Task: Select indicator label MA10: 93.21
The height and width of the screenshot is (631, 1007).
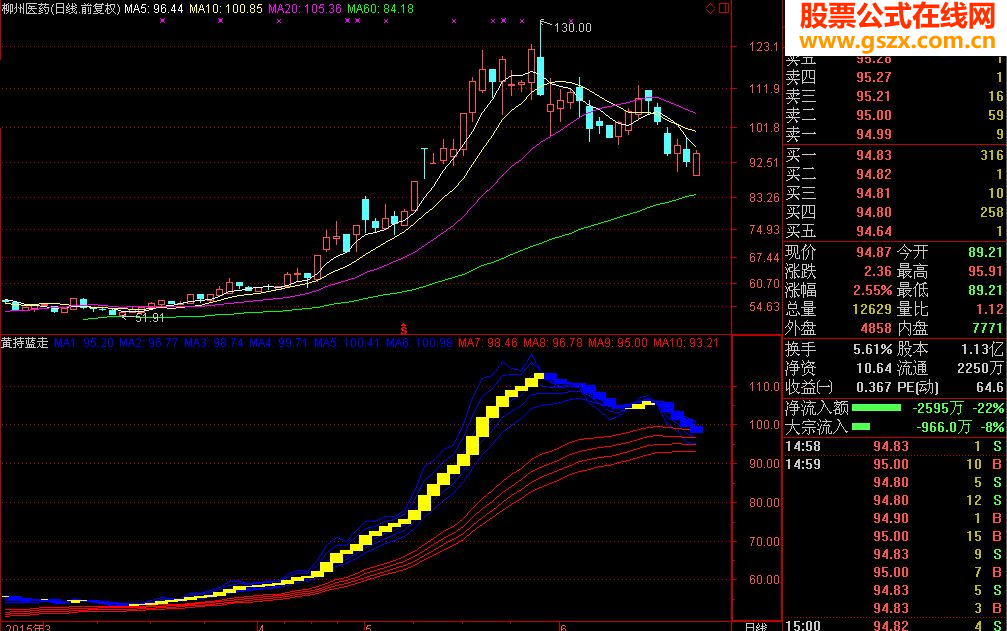Action: pyautogui.click(x=686, y=343)
